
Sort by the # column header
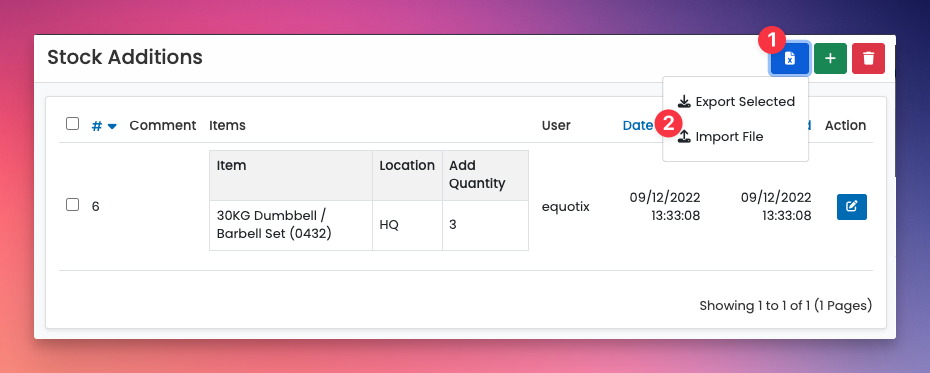[x=97, y=126]
